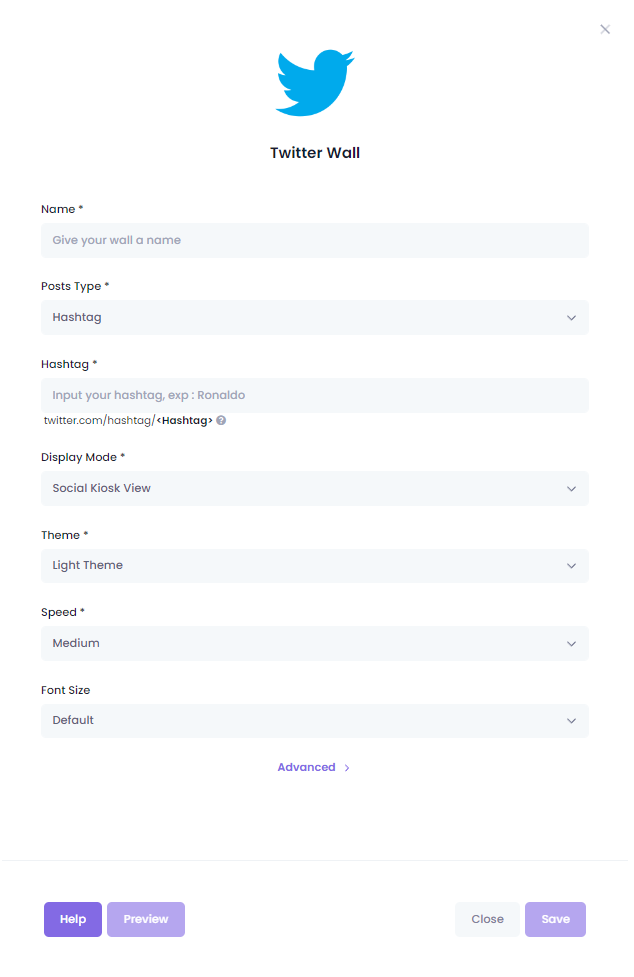Image resolution: width=634 pixels, height=977 pixels.
Task: Open the Social Kiosk View dropdown
Action: 315,489
